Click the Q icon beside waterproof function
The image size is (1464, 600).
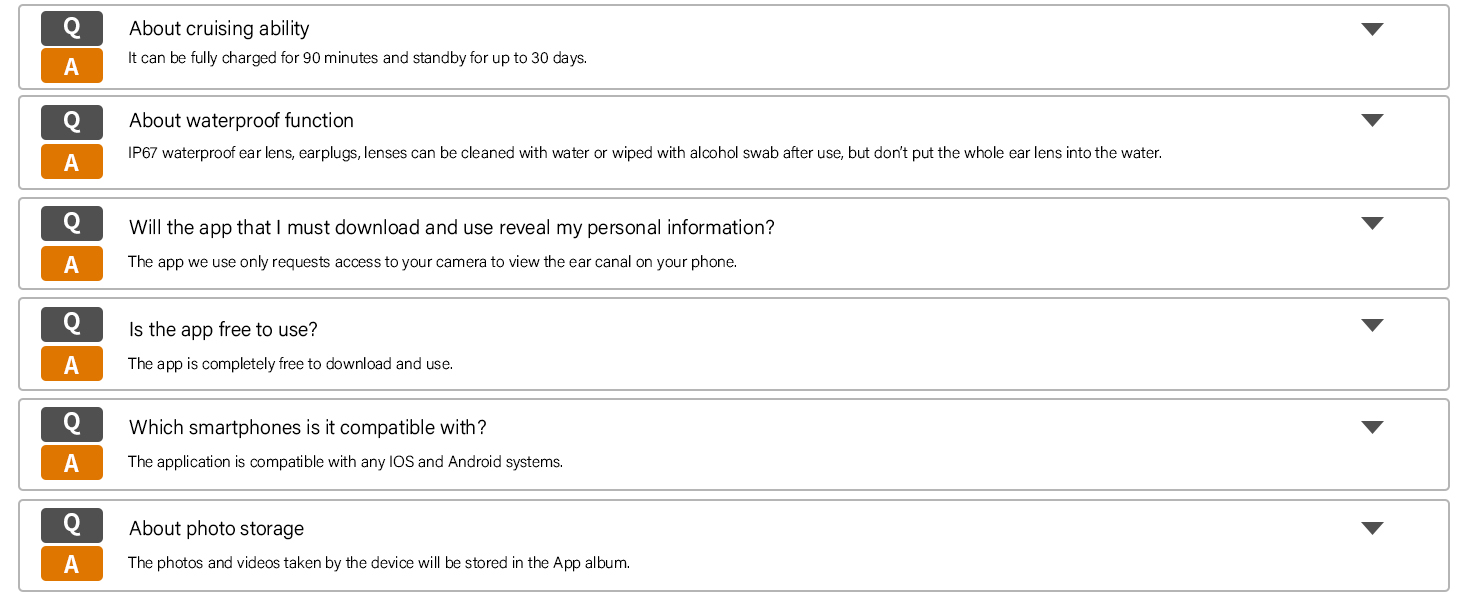tap(71, 122)
